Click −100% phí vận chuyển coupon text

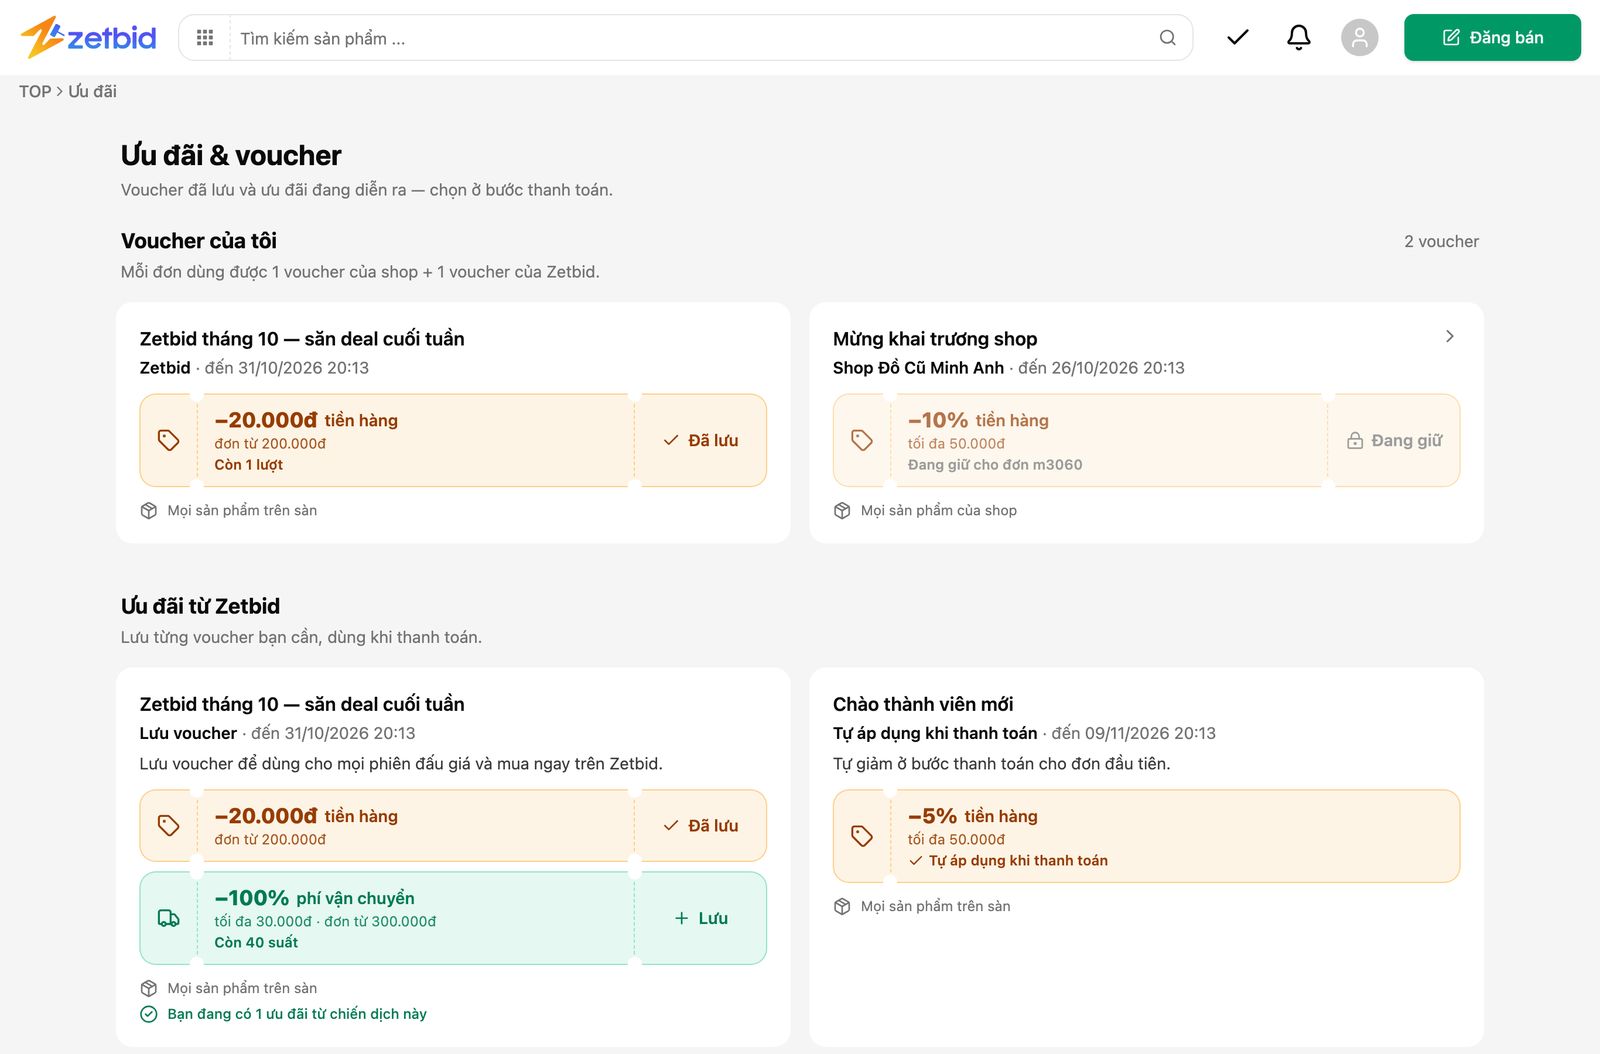coord(314,898)
